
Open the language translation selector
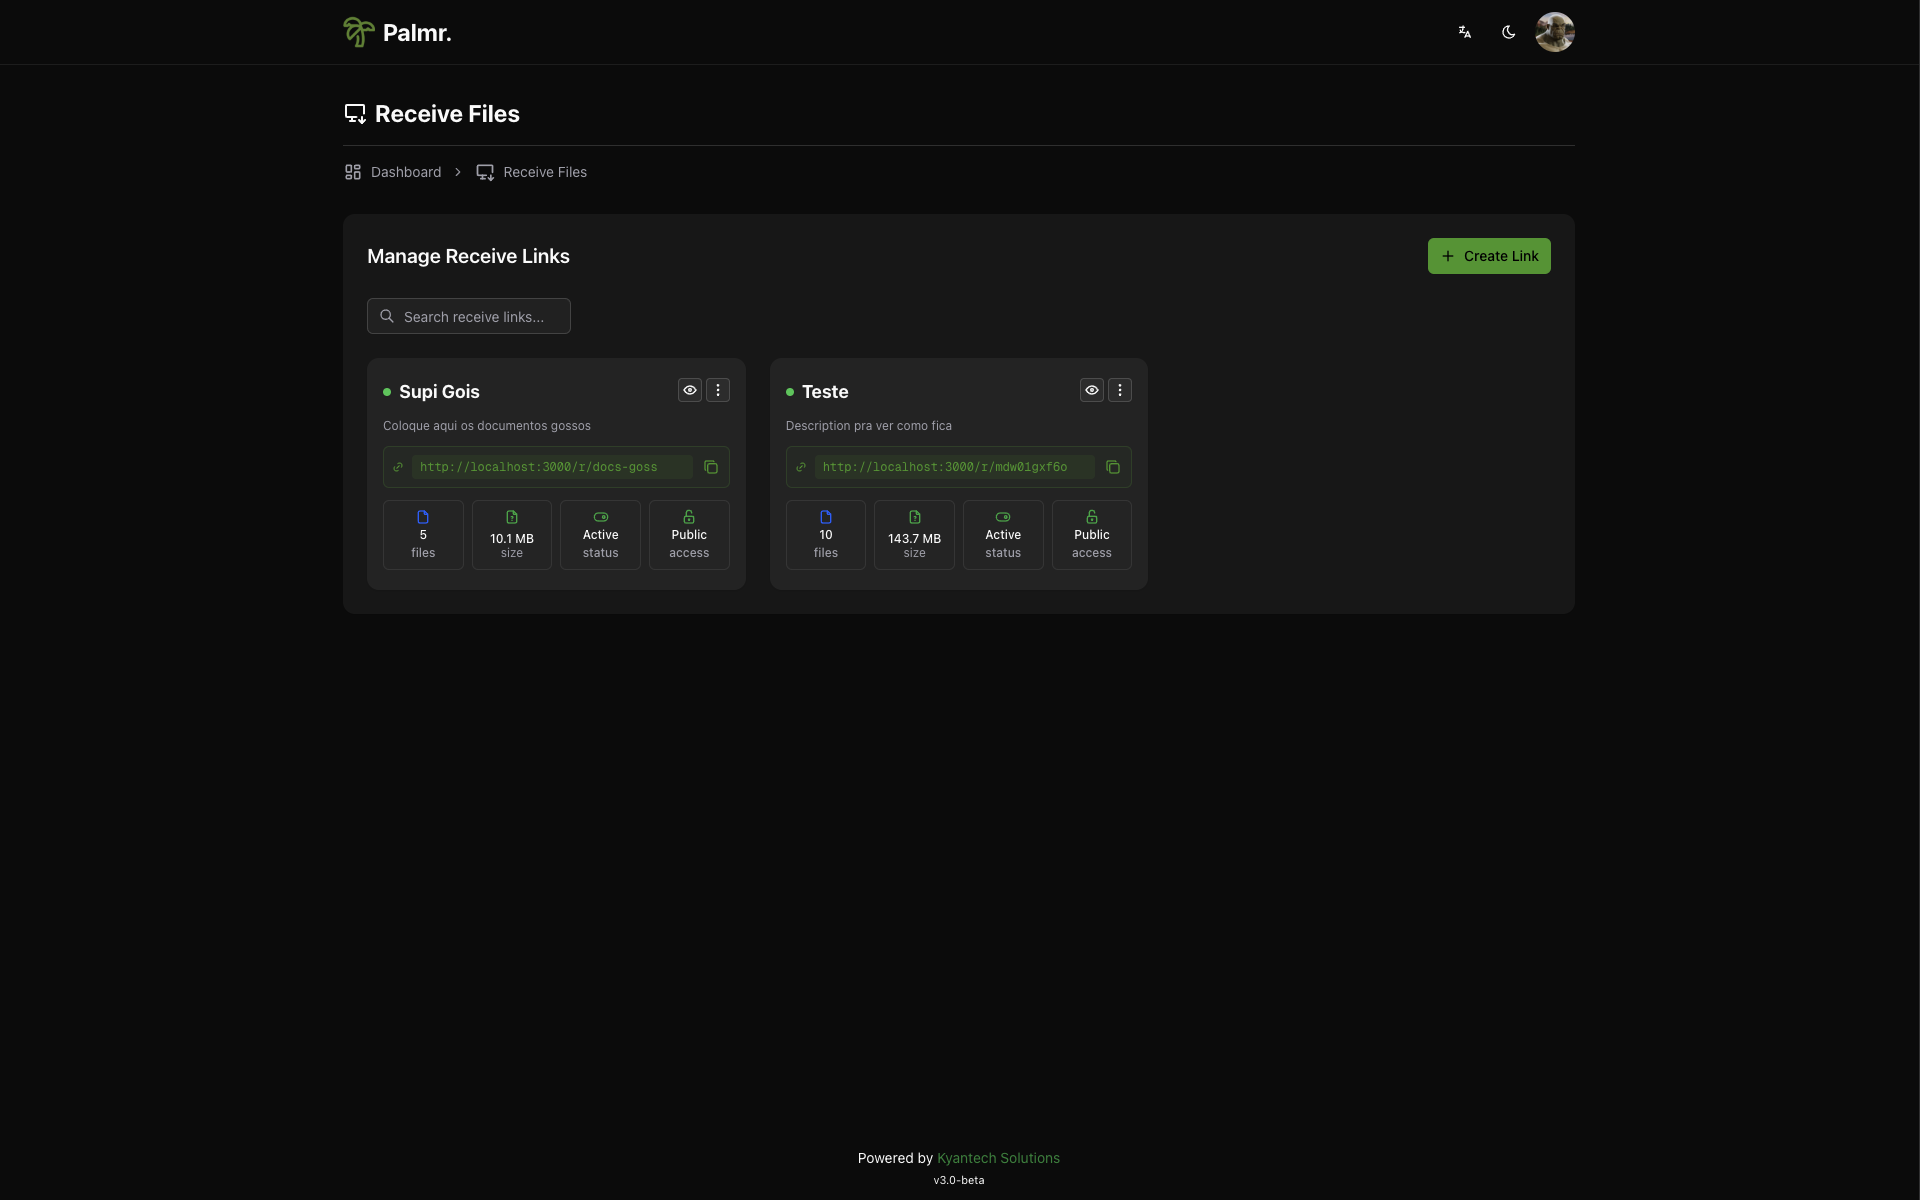pos(1465,32)
